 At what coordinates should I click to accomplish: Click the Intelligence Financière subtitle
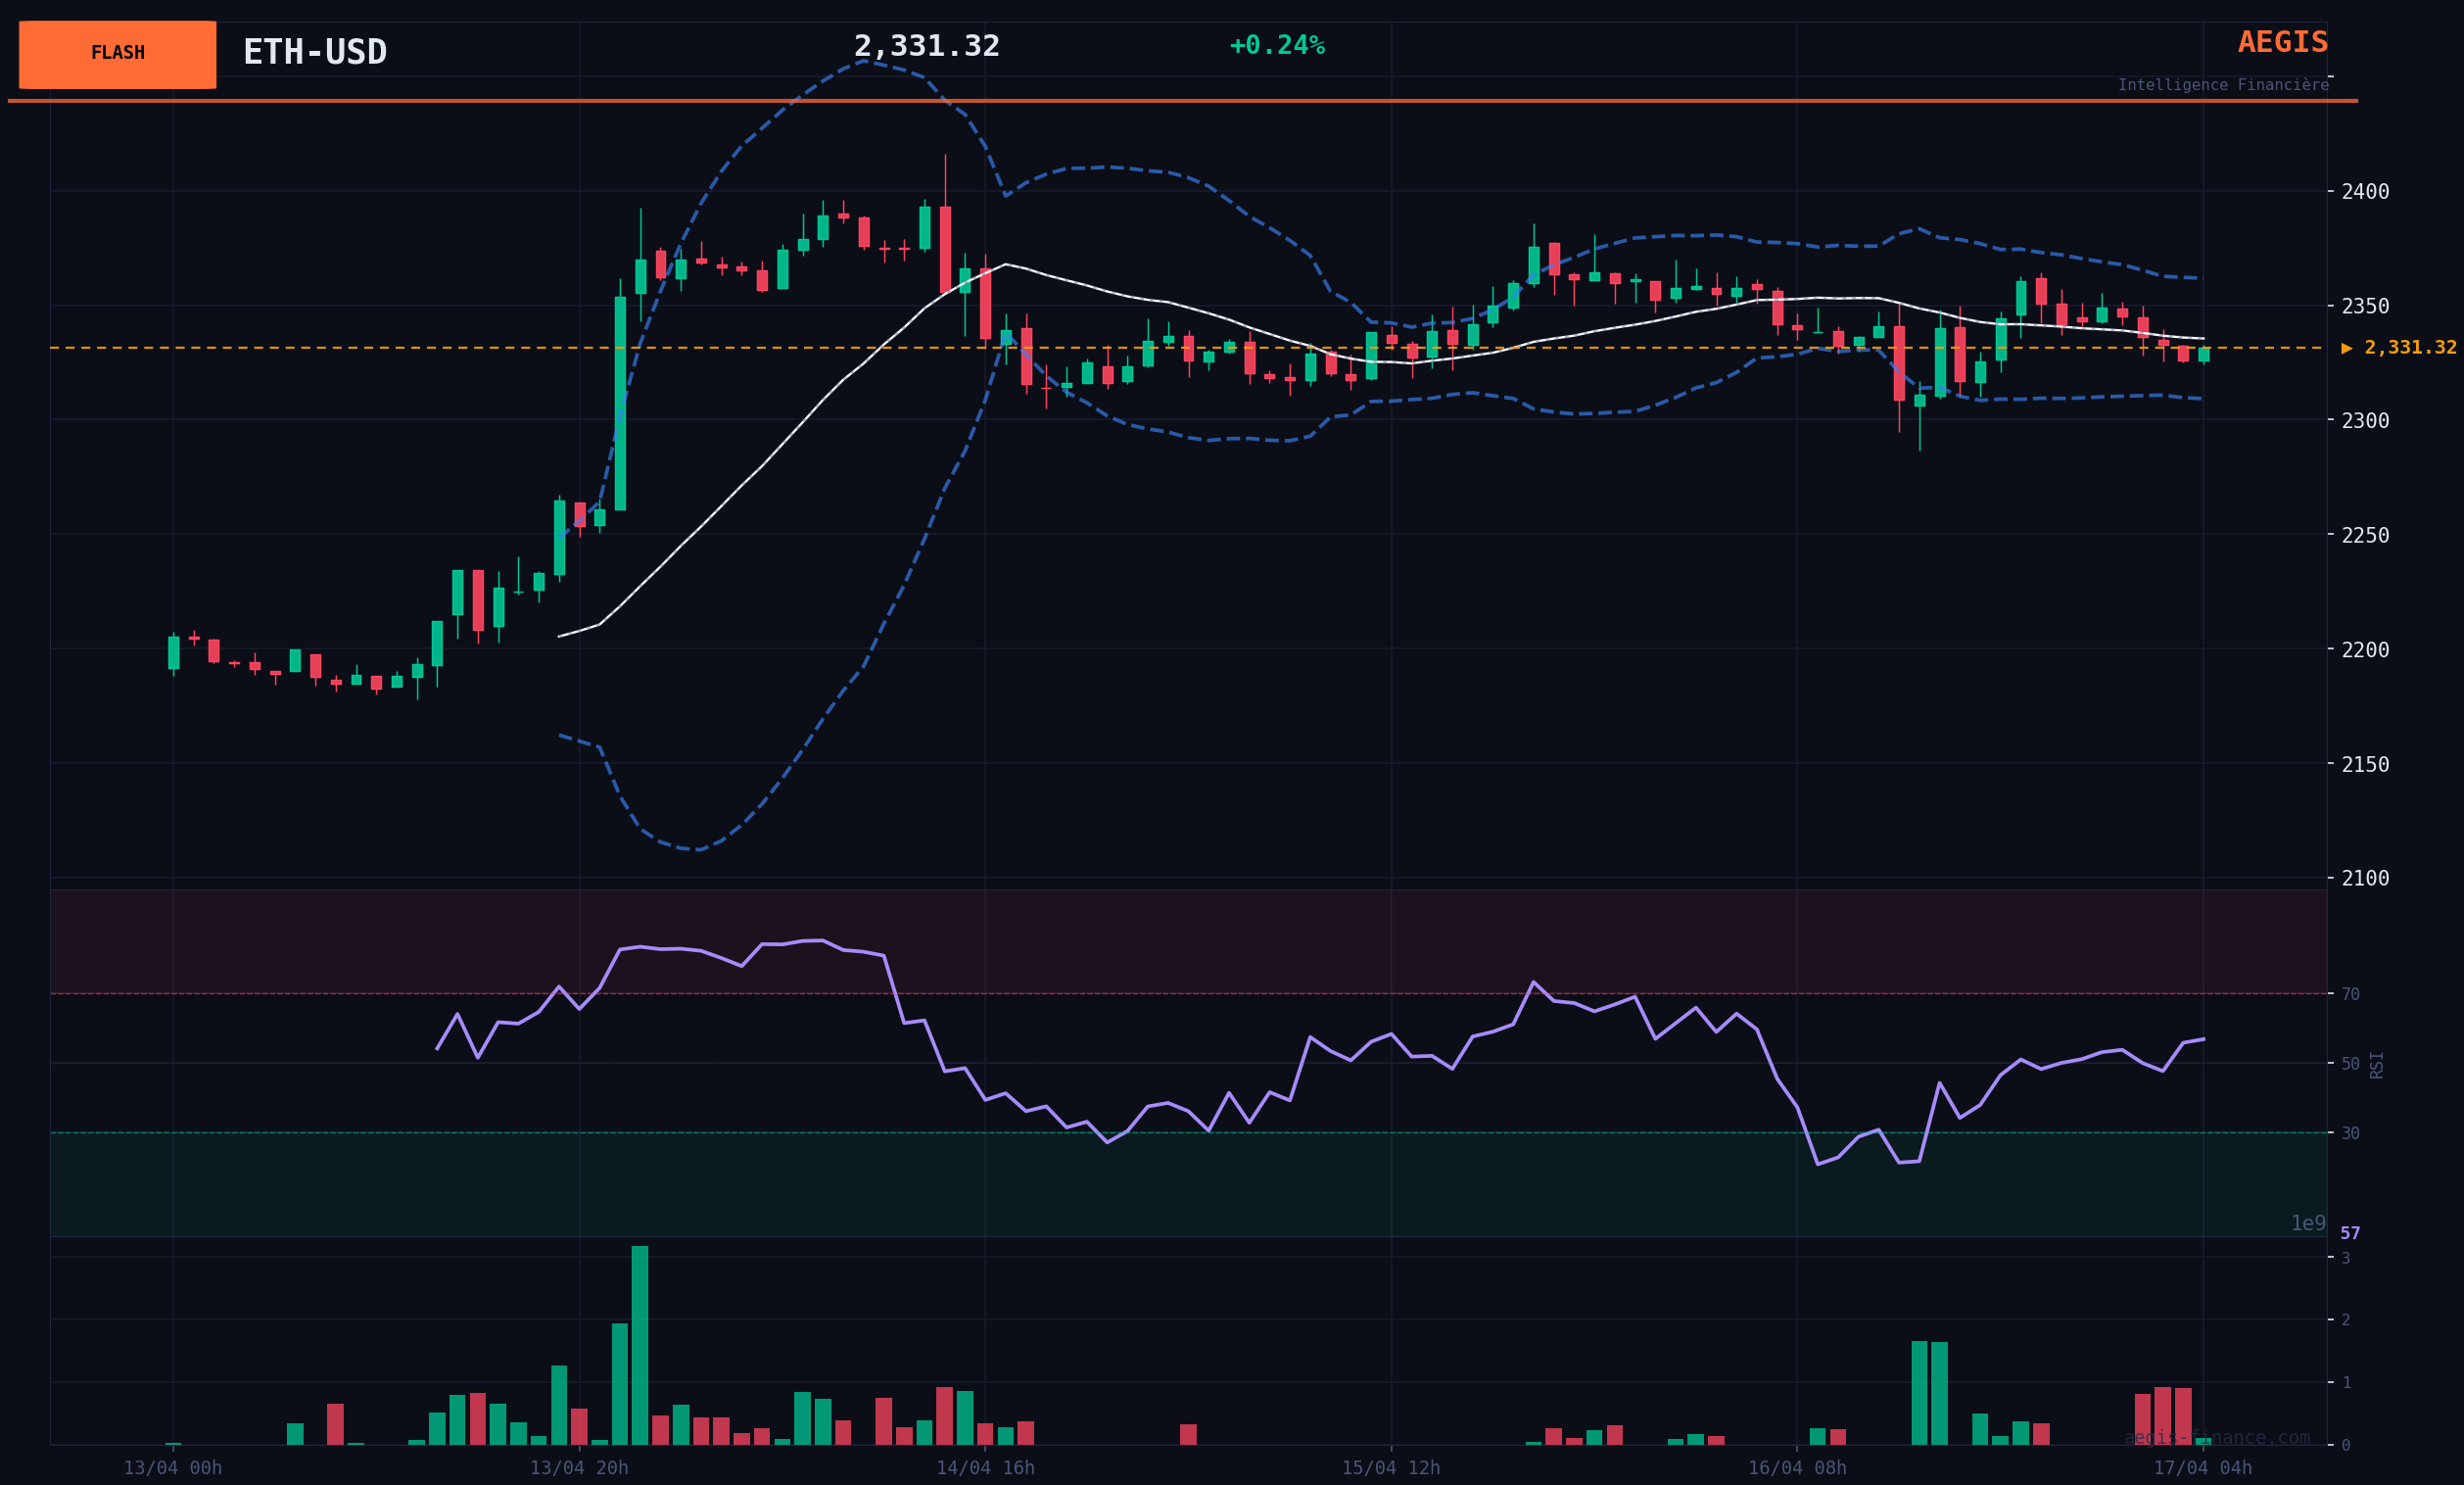(x=2222, y=85)
